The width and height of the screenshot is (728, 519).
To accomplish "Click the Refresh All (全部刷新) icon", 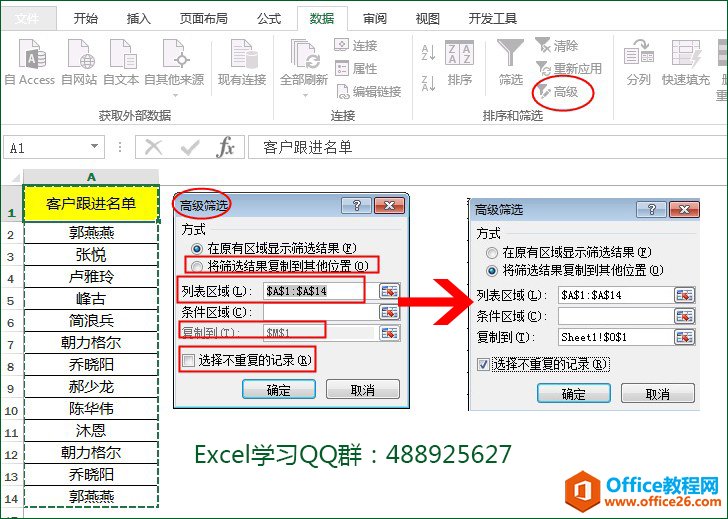I will pos(304,54).
